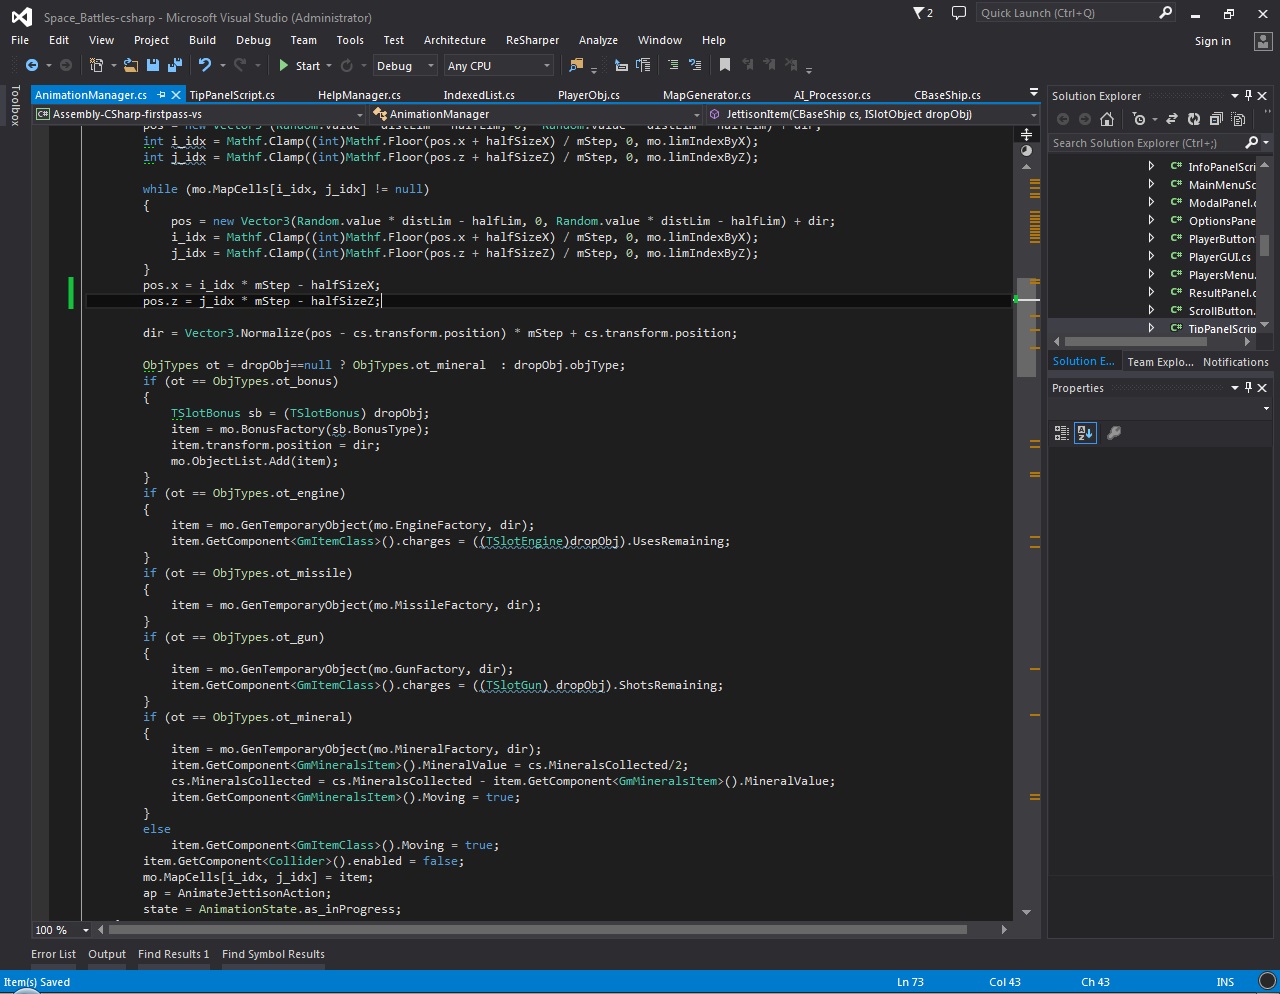Switch Properties panel to Categorized view
This screenshot has width=1280, height=994.
1062,432
